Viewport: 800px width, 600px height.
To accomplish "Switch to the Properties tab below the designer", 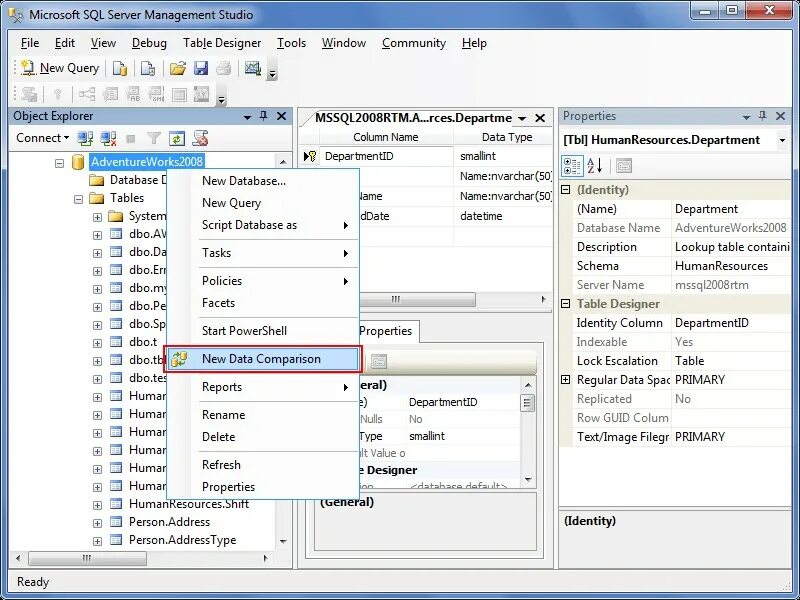I will click(x=386, y=331).
